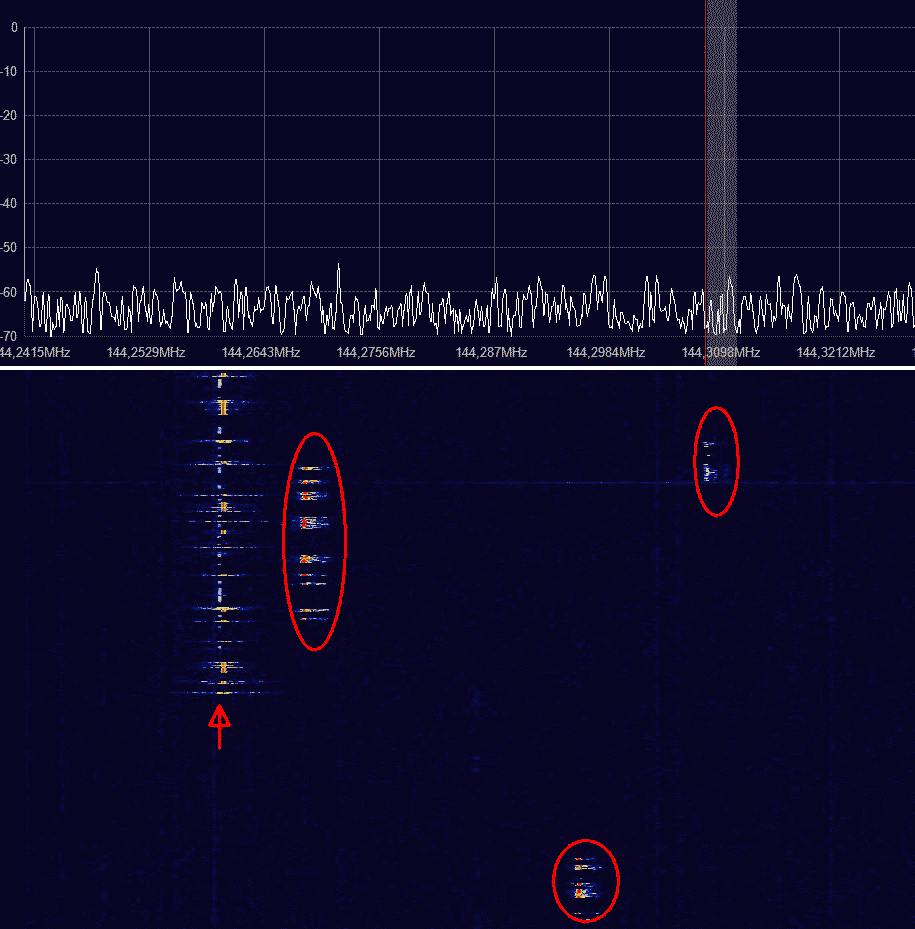The width and height of the screenshot is (915, 929).
Task: Tune to the long vertical signal trace in waterfall
Action: click(x=222, y=533)
